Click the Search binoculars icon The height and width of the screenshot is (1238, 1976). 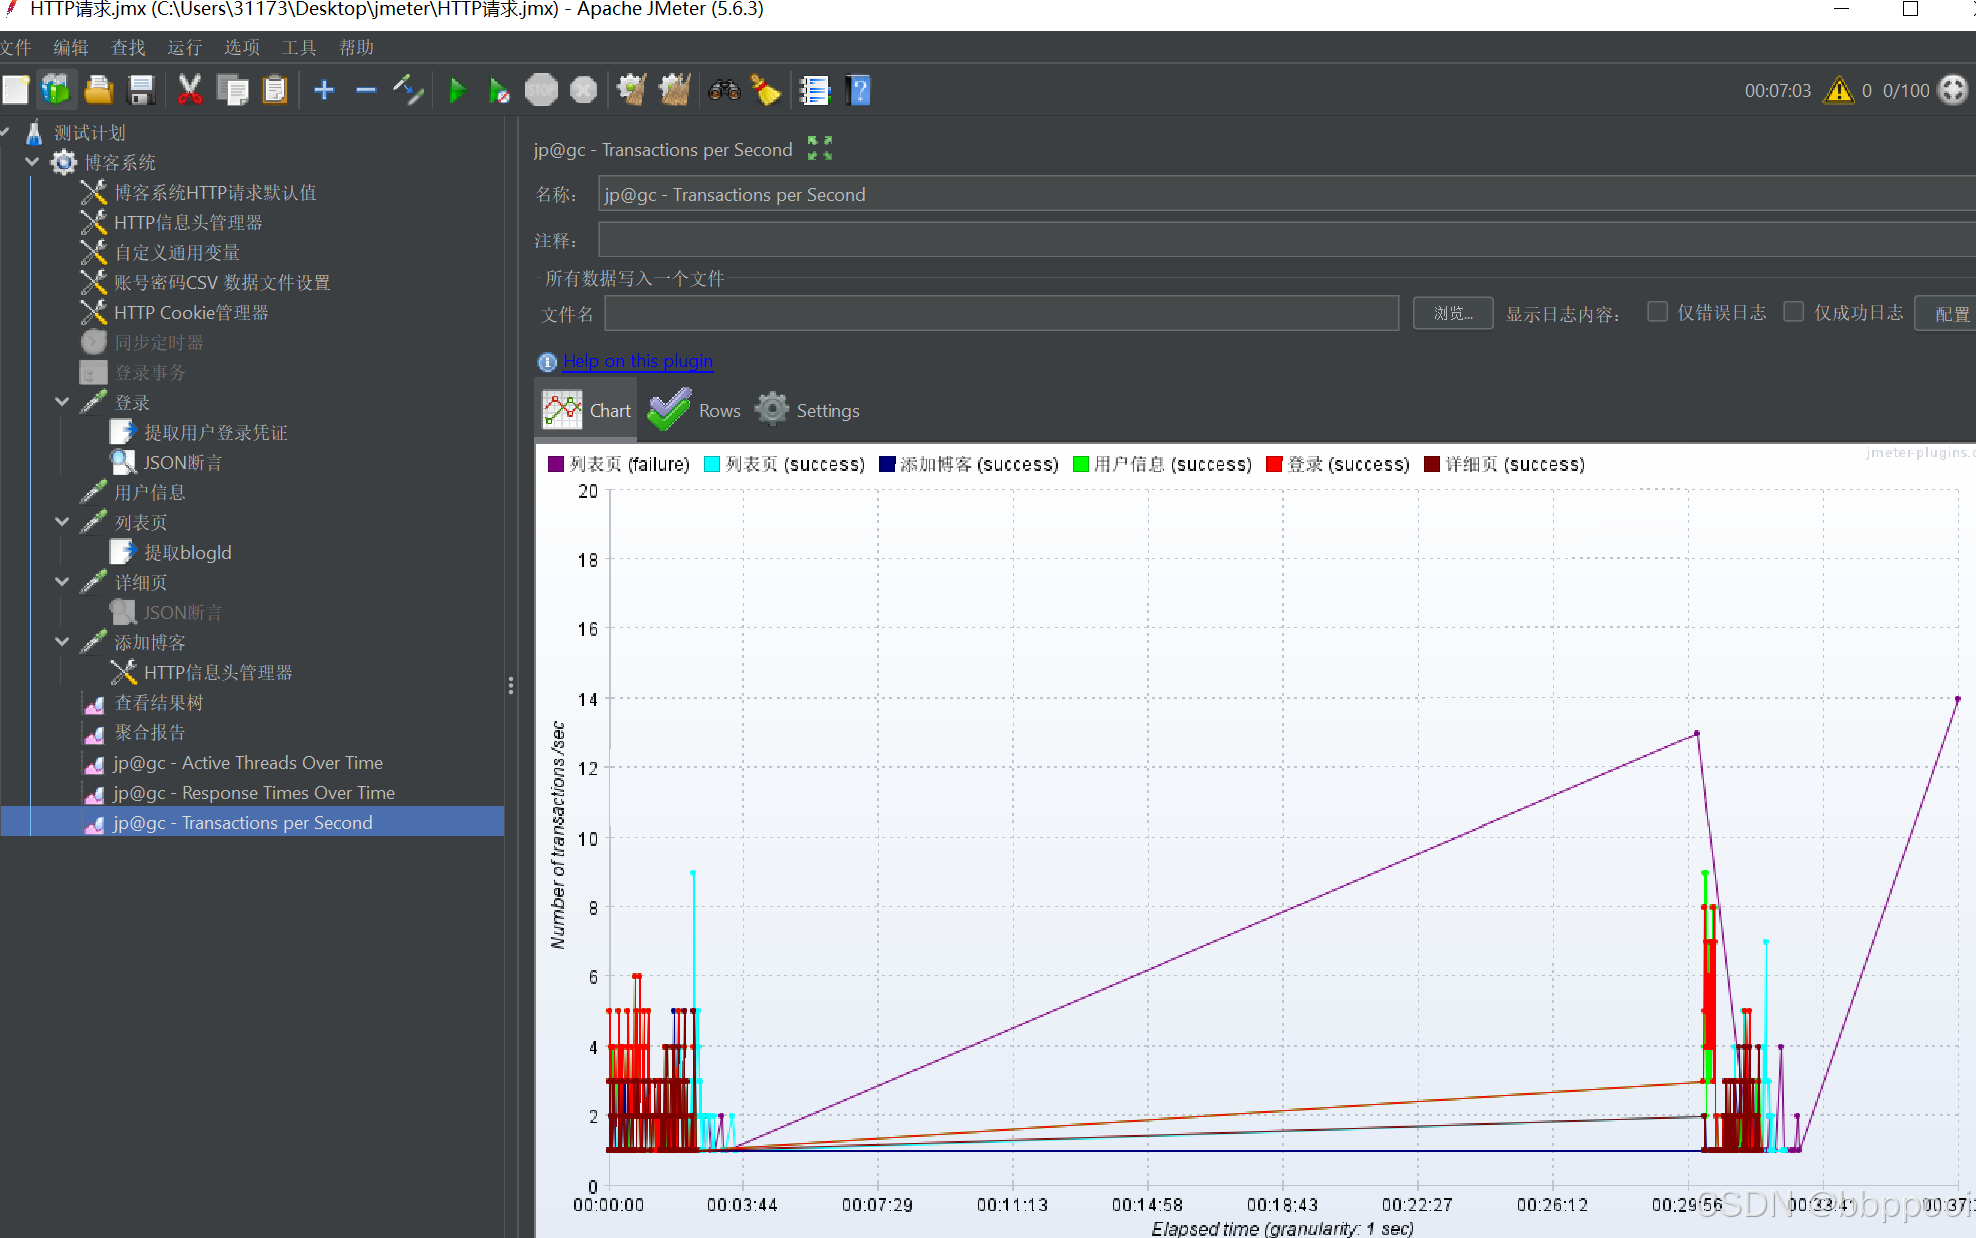coord(724,91)
